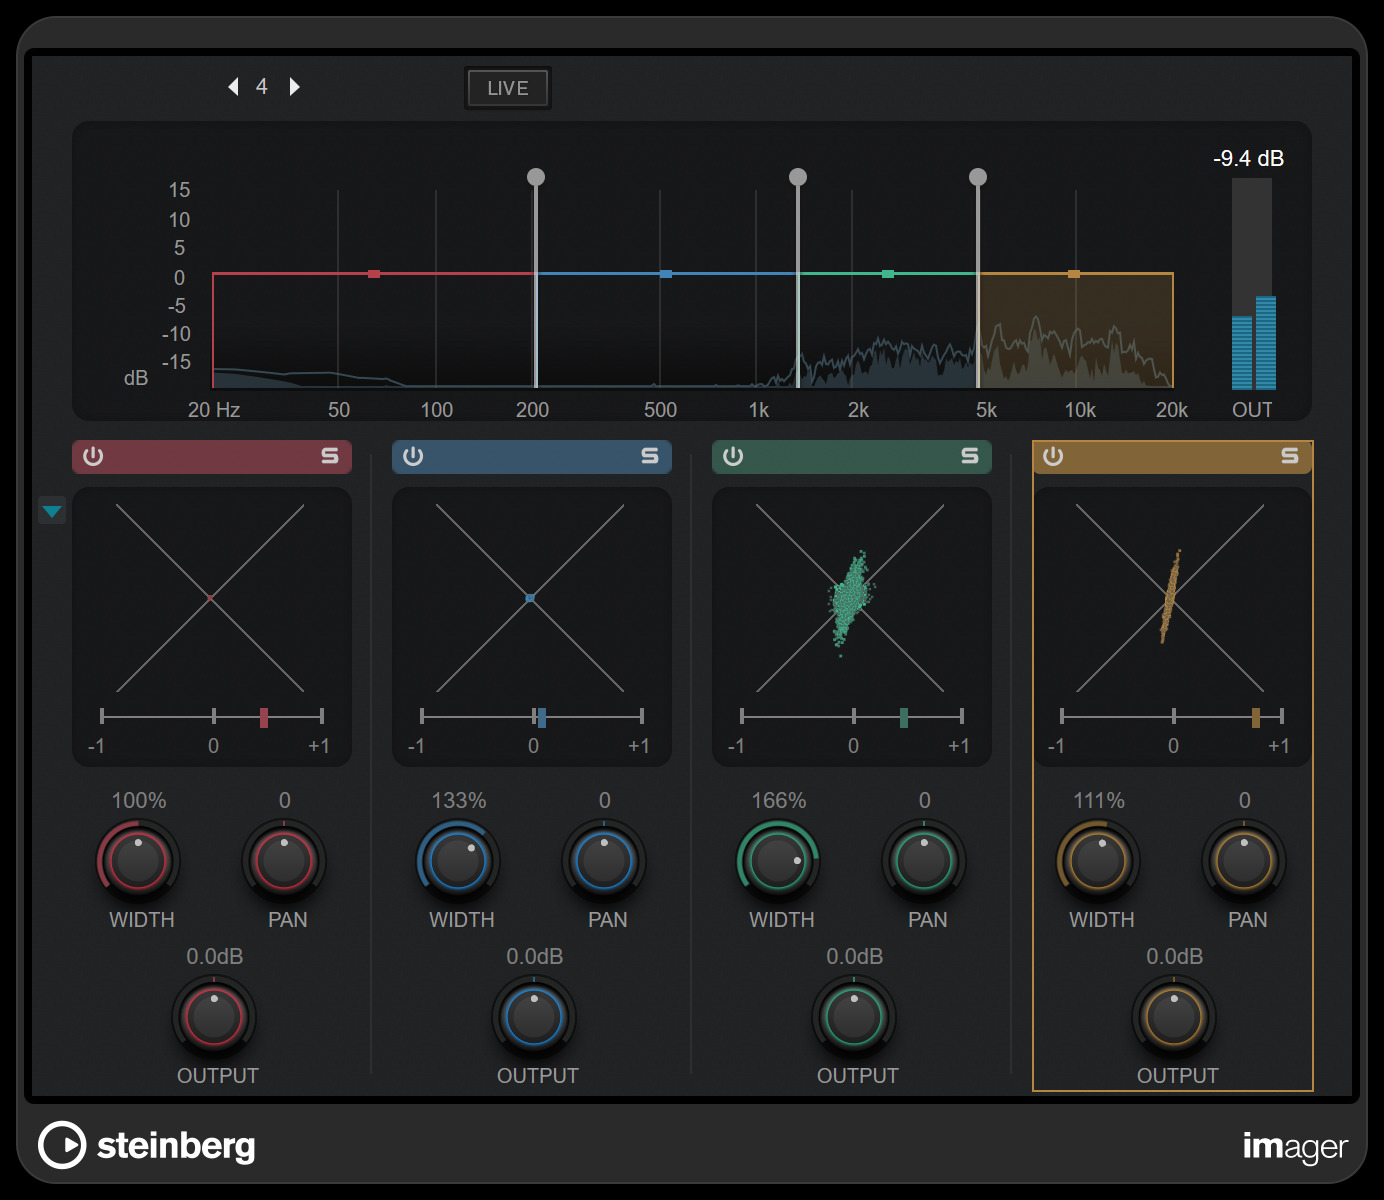Click the Steinberg logo
The width and height of the screenshot is (1384, 1200).
[x=147, y=1145]
